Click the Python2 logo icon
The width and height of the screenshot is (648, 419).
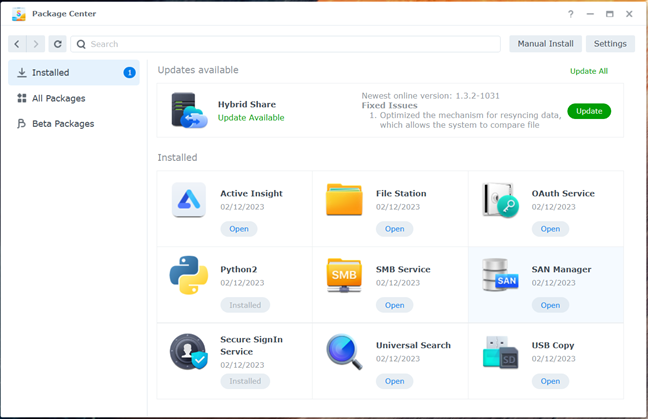pos(189,275)
